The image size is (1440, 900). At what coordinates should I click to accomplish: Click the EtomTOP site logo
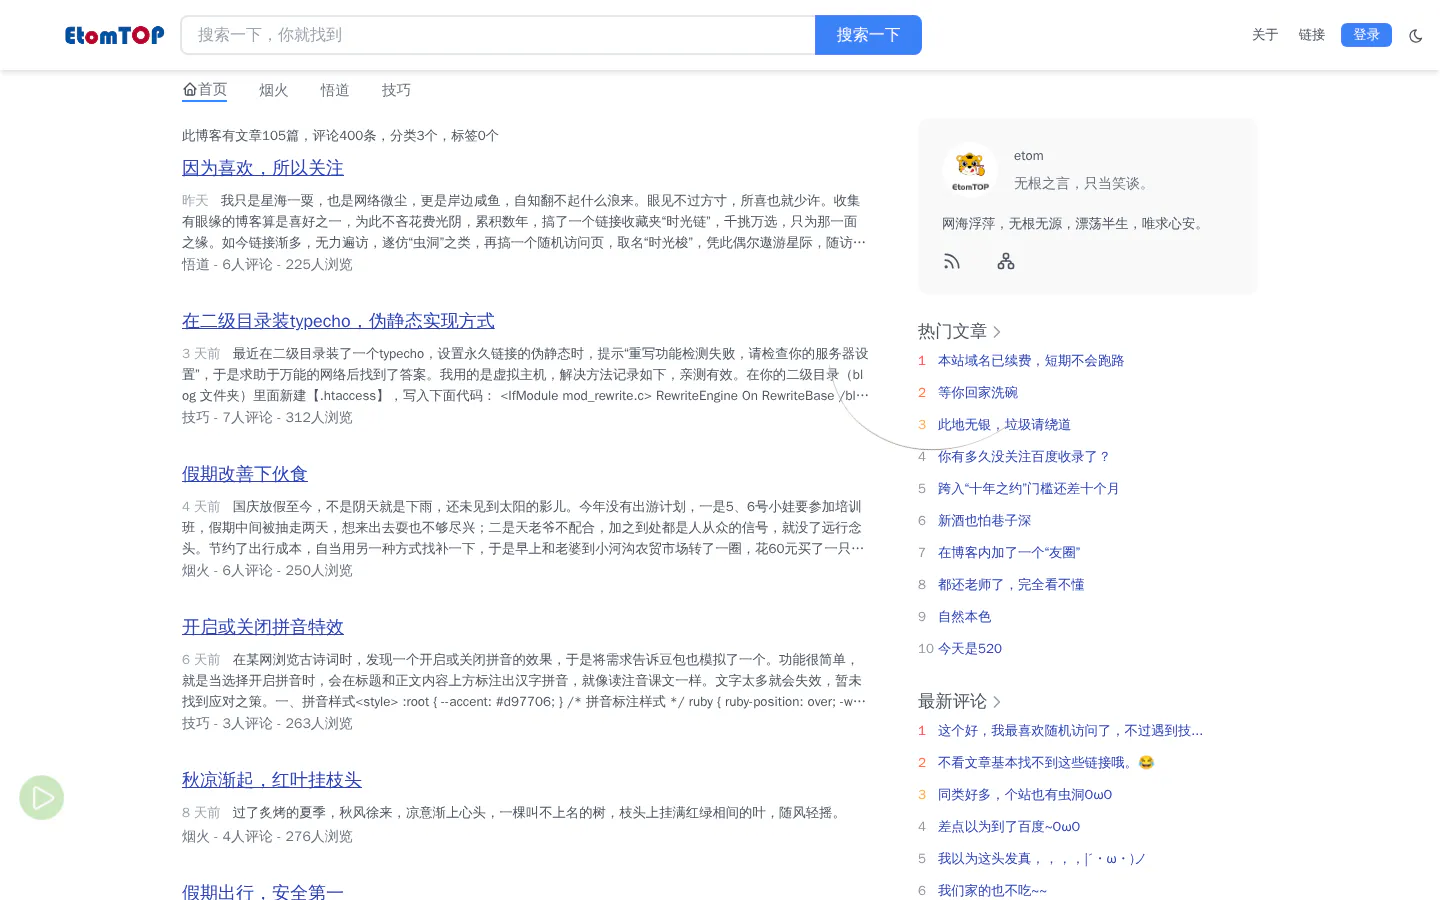tap(114, 35)
